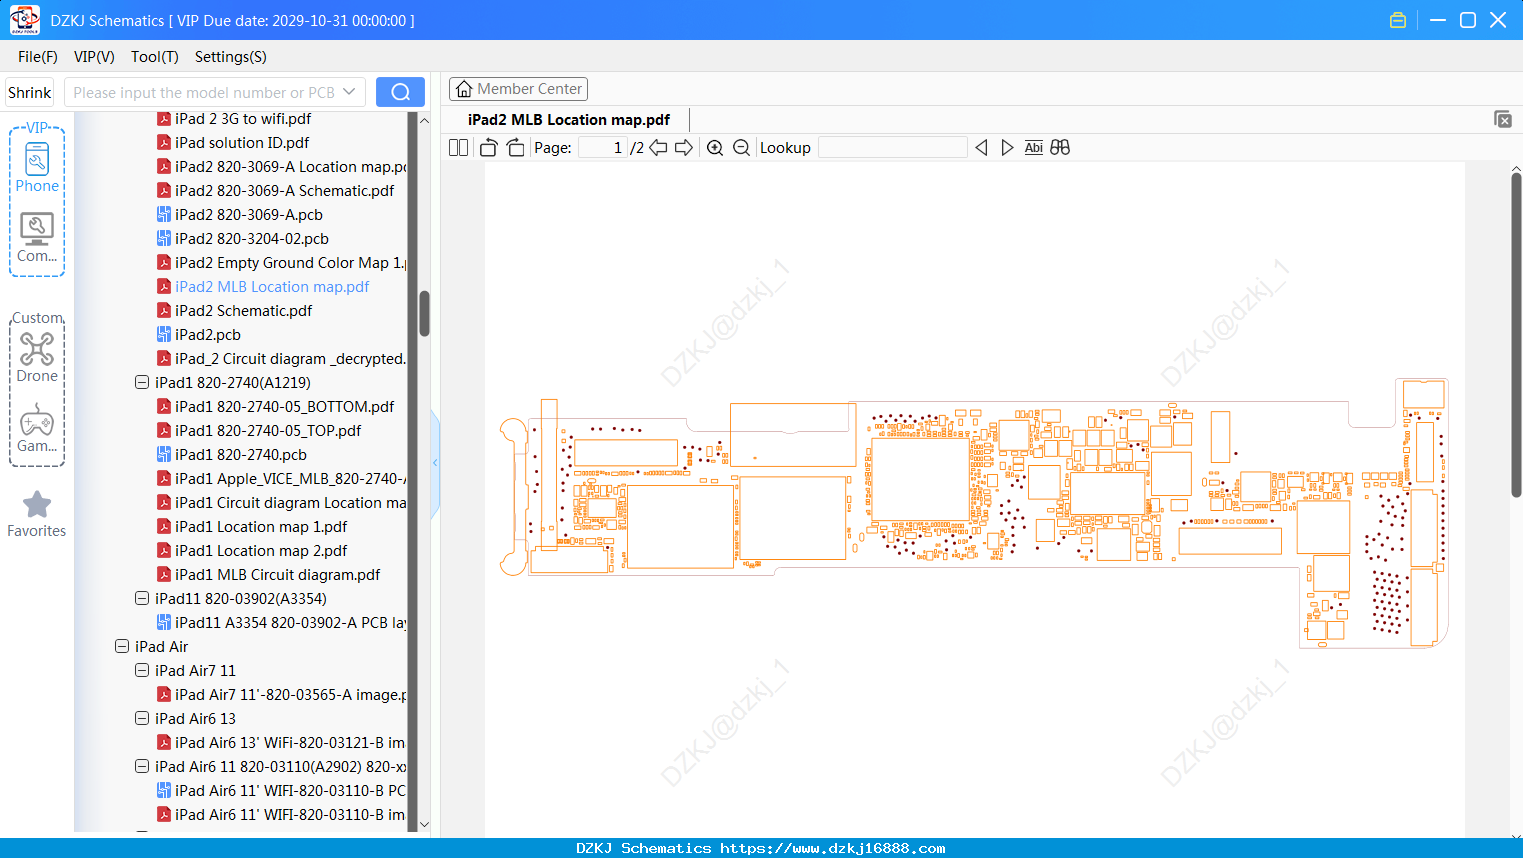The image size is (1523, 858).
Task: Select iPad2 MLB Location map.pdf in tree
Action: click(272, 287)
